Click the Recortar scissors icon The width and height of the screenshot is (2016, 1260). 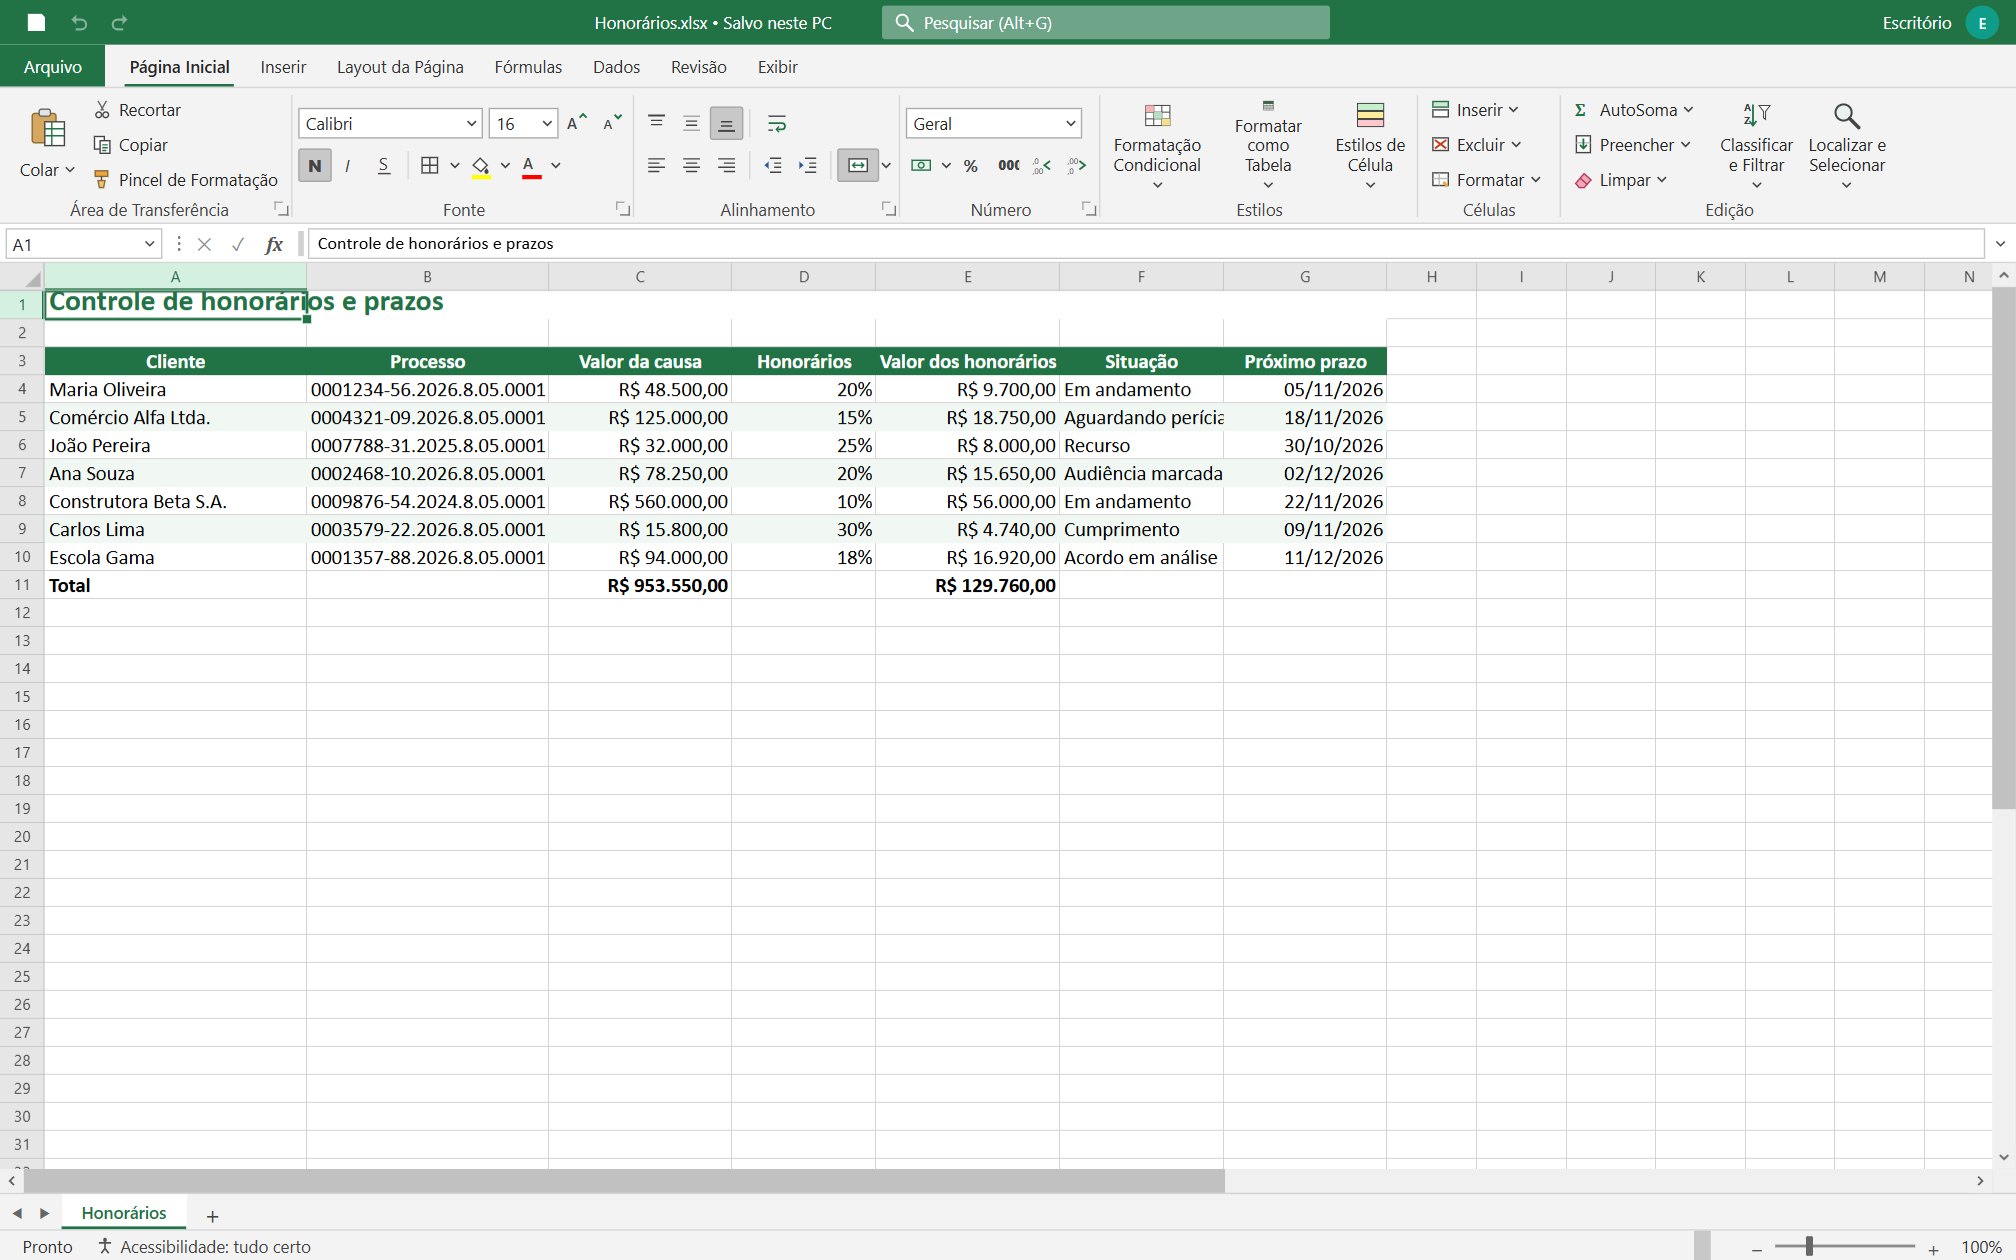click(102, 110)
